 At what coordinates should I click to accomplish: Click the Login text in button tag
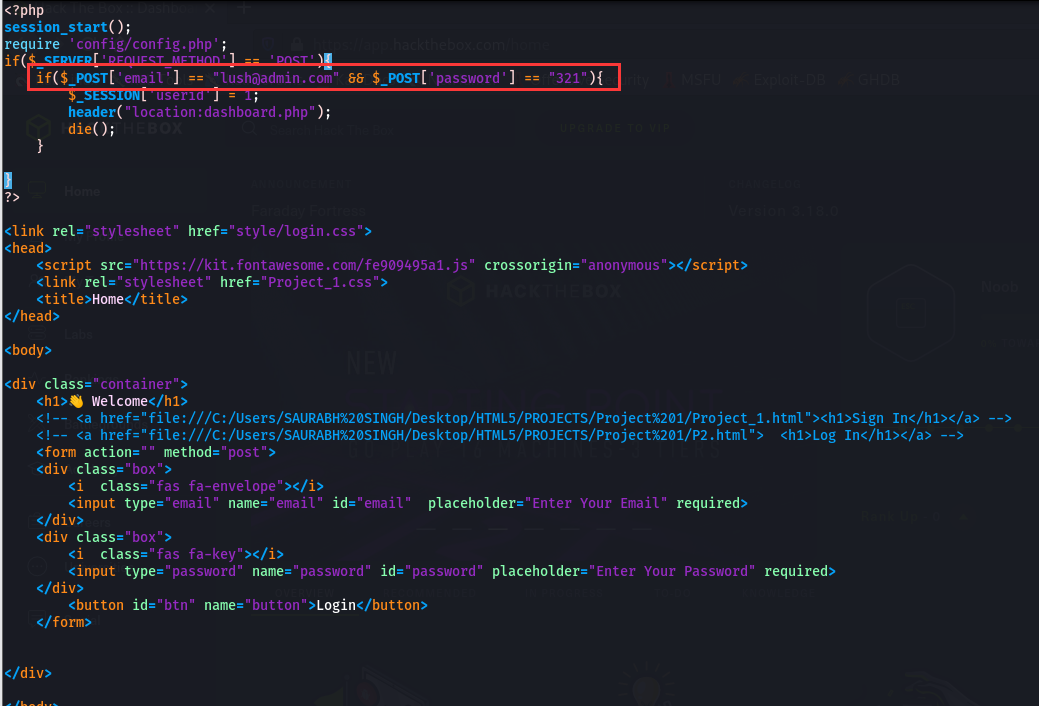tap(336, 605)
